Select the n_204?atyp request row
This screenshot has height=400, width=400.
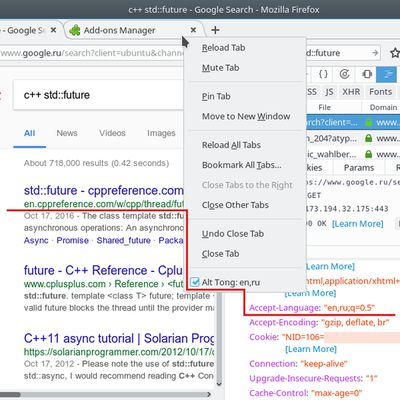353,138
